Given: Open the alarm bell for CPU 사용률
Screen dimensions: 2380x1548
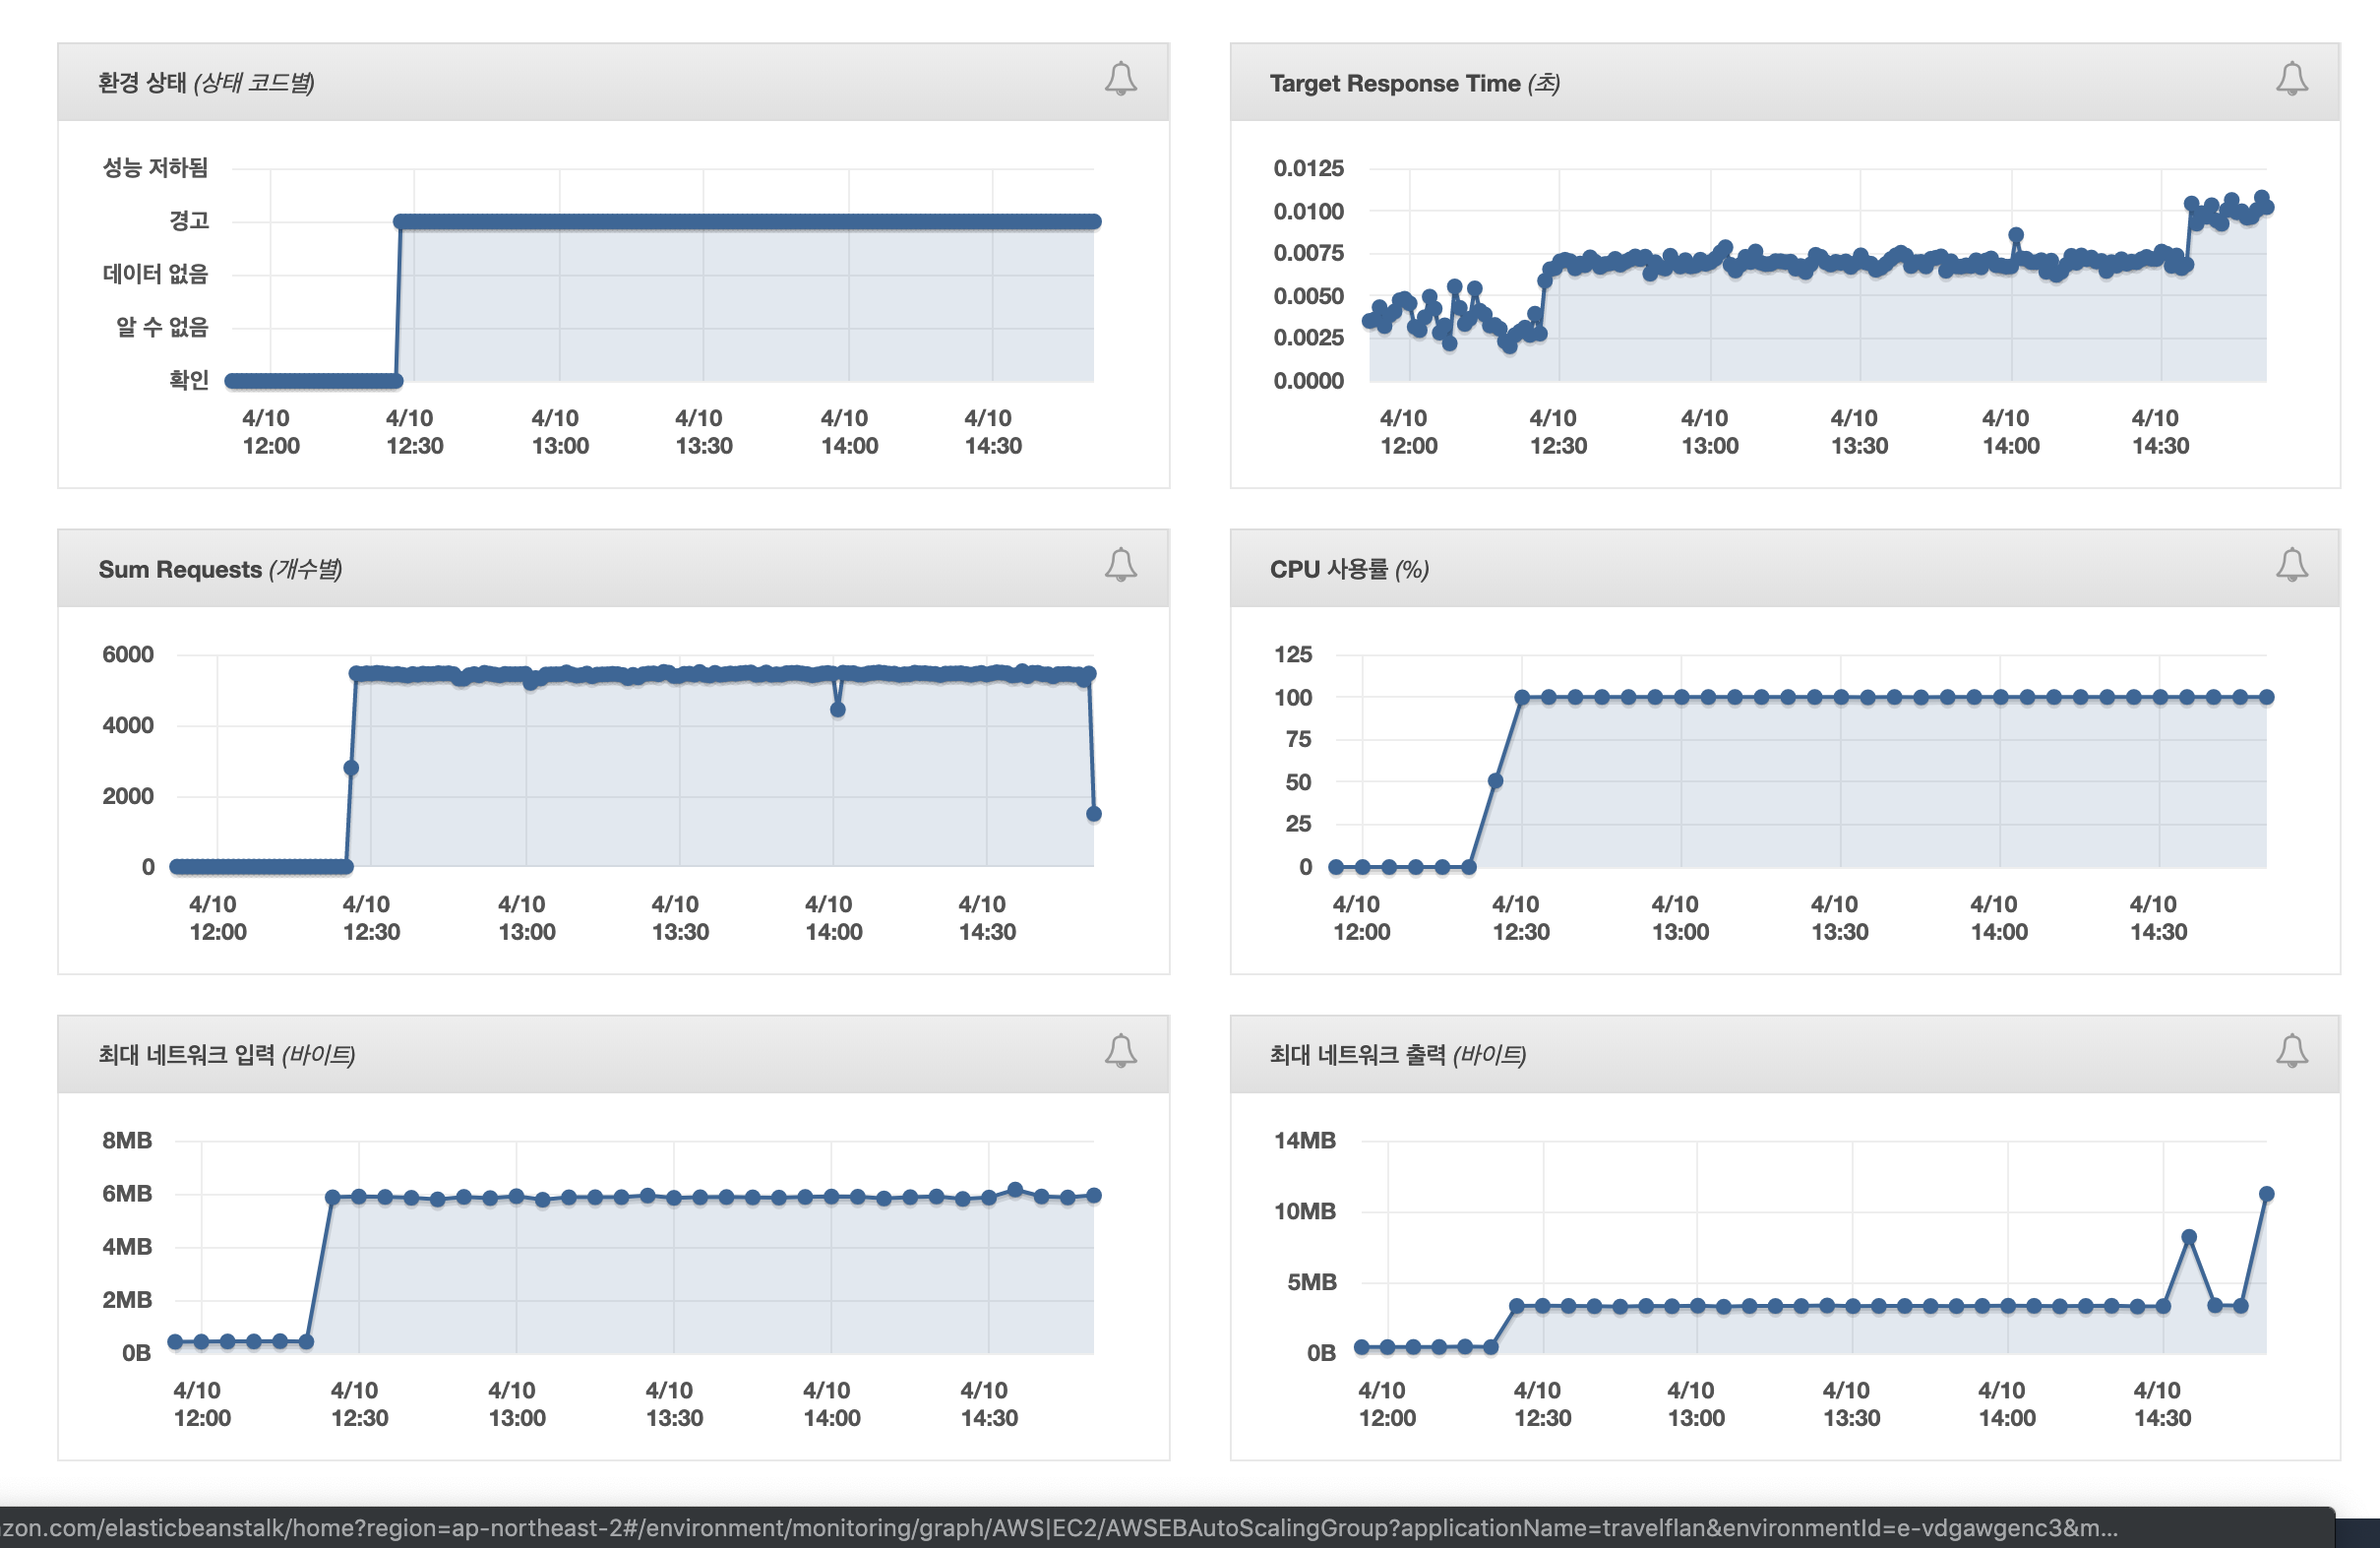Looking at the screenshot, I should (x=2291, y=565).
